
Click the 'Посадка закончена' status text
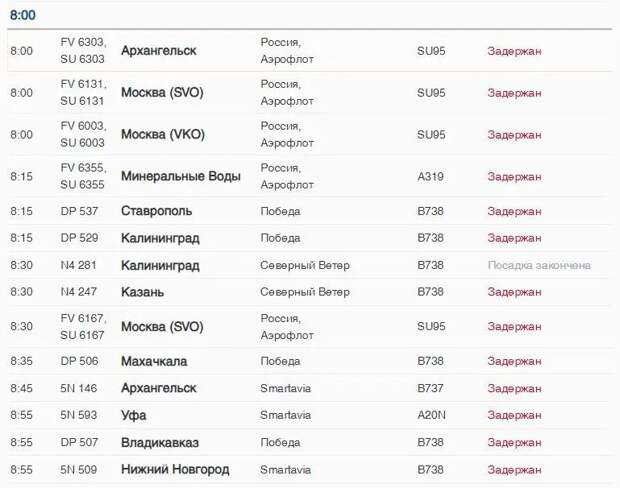coord(539,265)
